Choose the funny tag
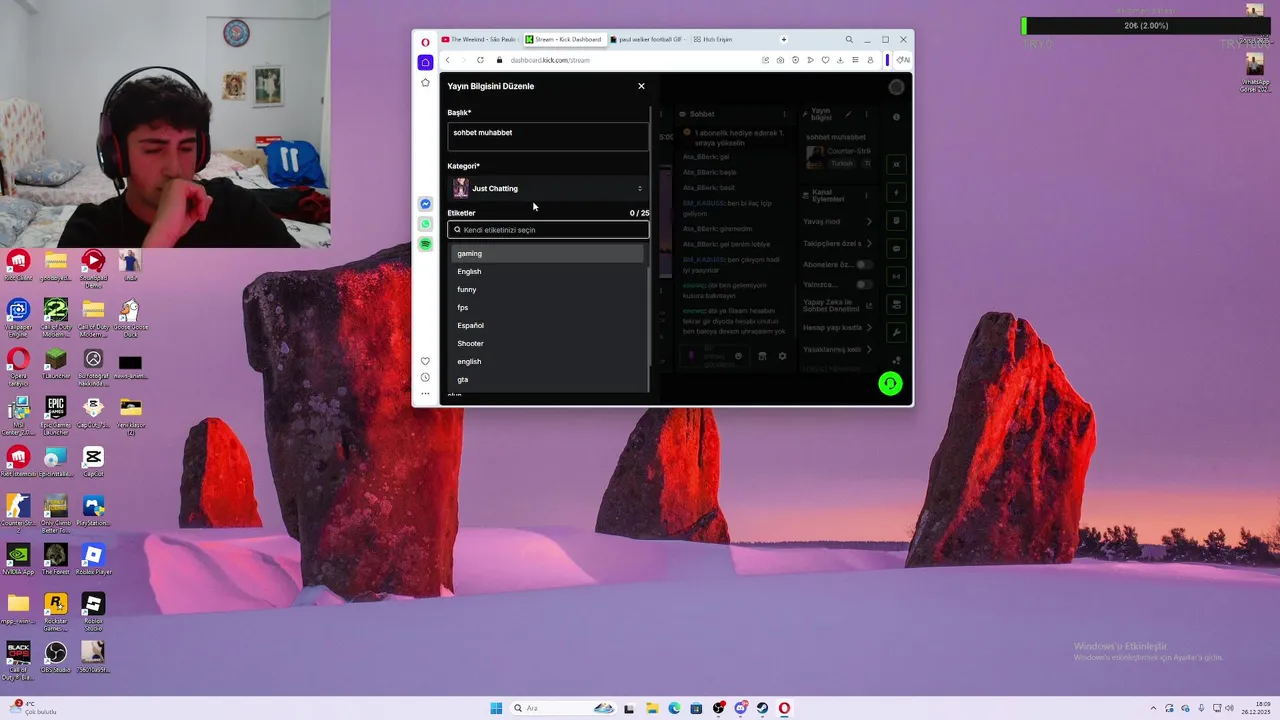Screen dimensions: 1280x720 point(546,290)
